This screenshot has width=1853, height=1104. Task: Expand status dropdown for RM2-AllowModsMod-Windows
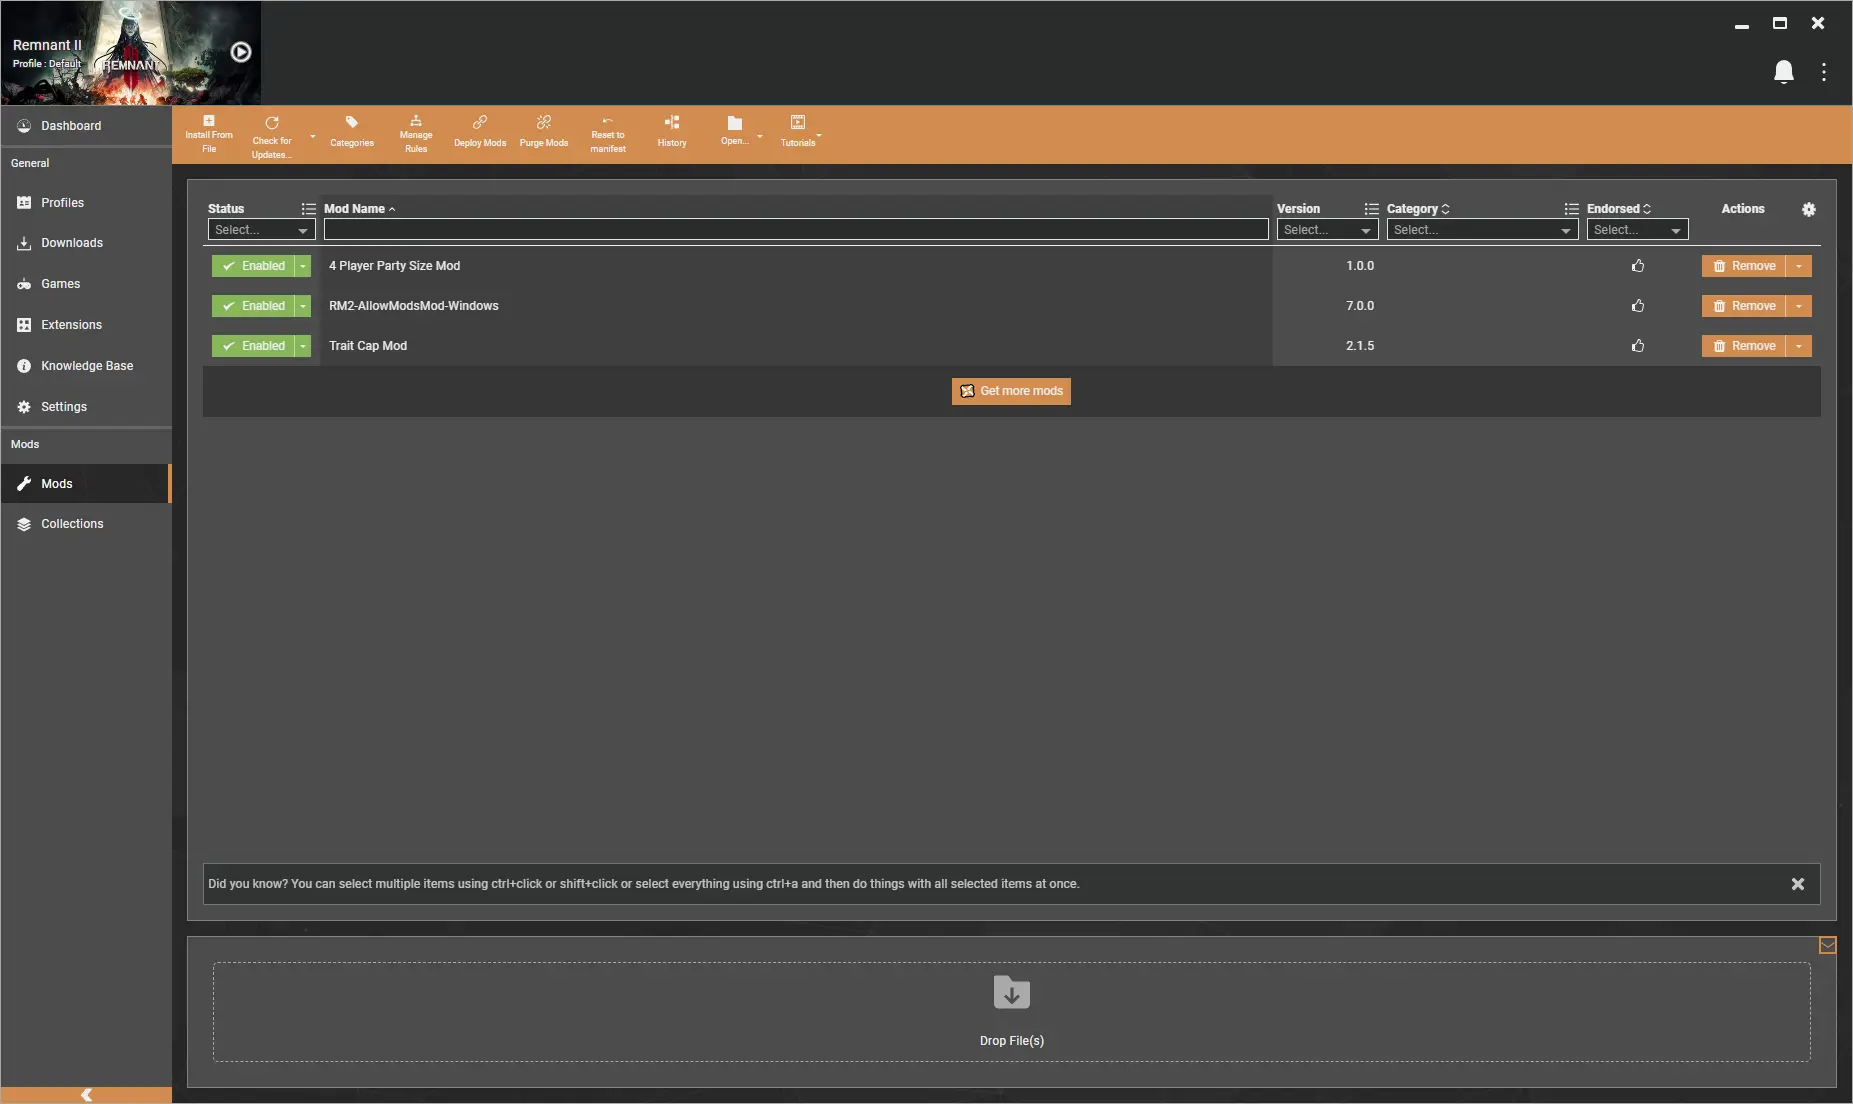coord(303,306)
